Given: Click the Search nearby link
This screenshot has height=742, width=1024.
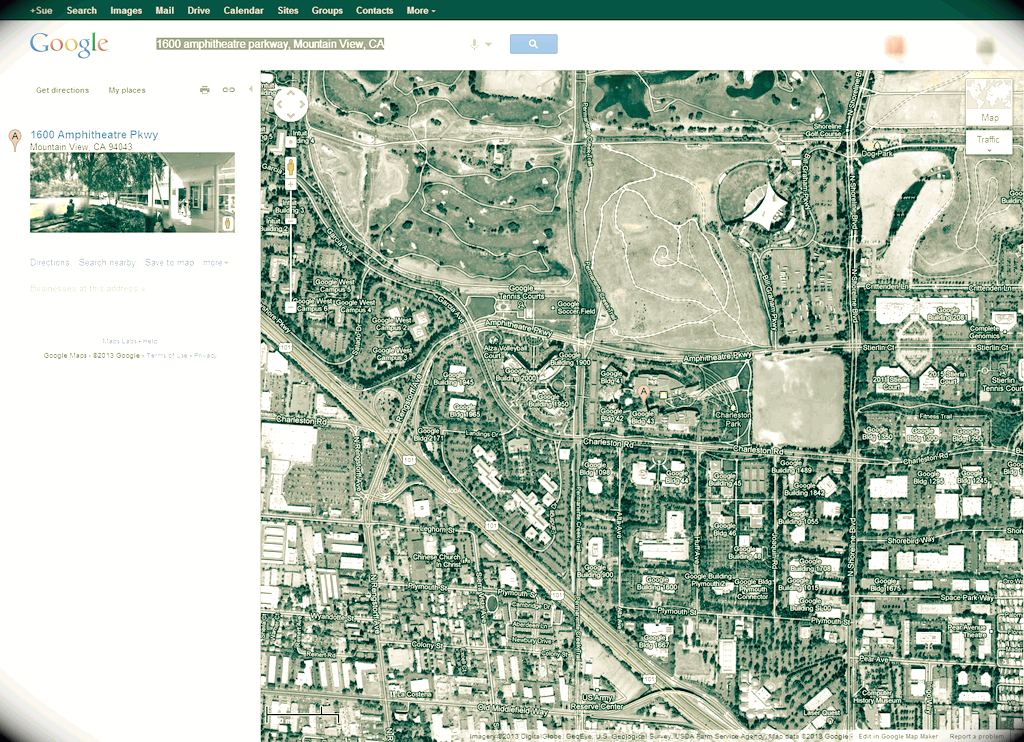Looking at the screenshot, I should (x=107, y=263).
